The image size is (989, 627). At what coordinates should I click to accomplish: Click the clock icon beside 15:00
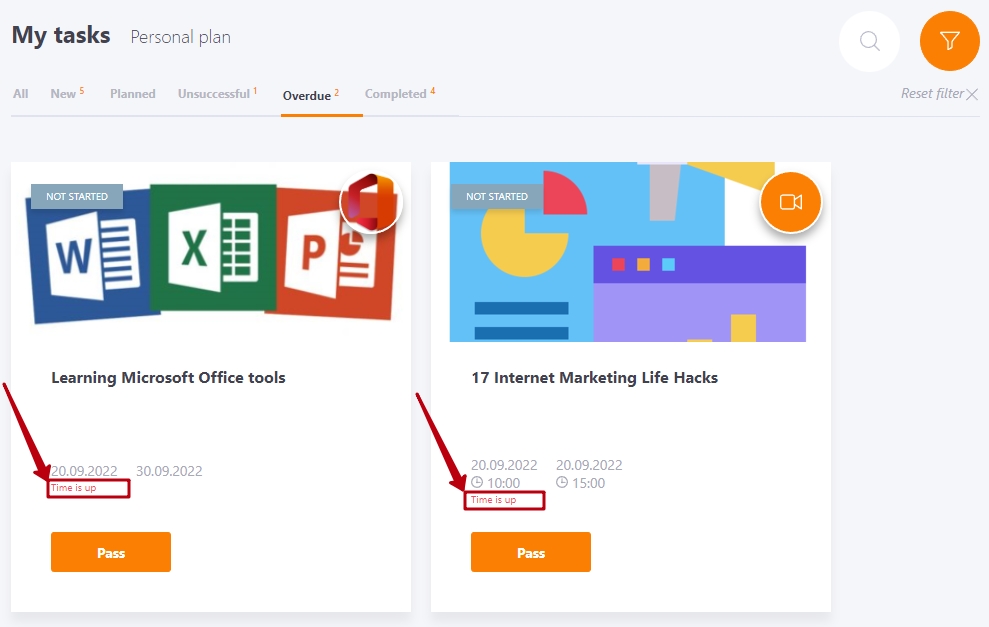click(x=562, y=483)
